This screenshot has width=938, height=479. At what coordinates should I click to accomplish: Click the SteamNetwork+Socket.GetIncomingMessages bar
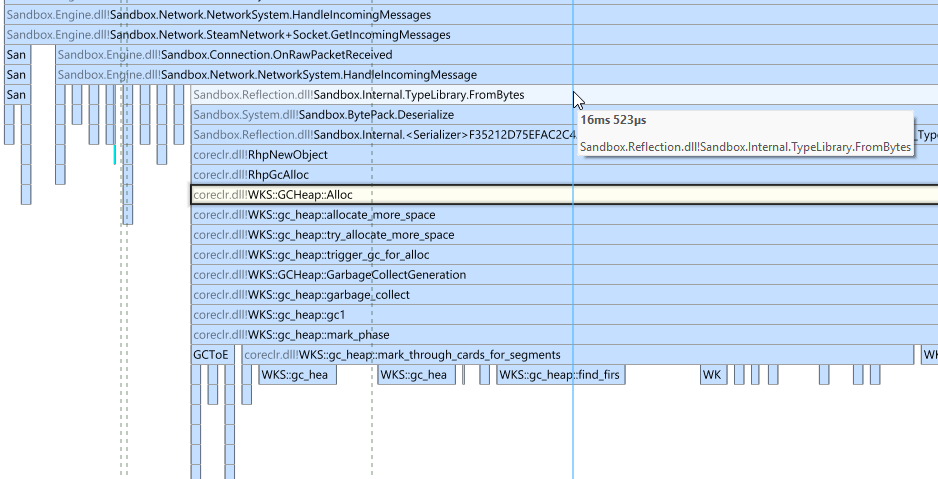click(471, 35)
